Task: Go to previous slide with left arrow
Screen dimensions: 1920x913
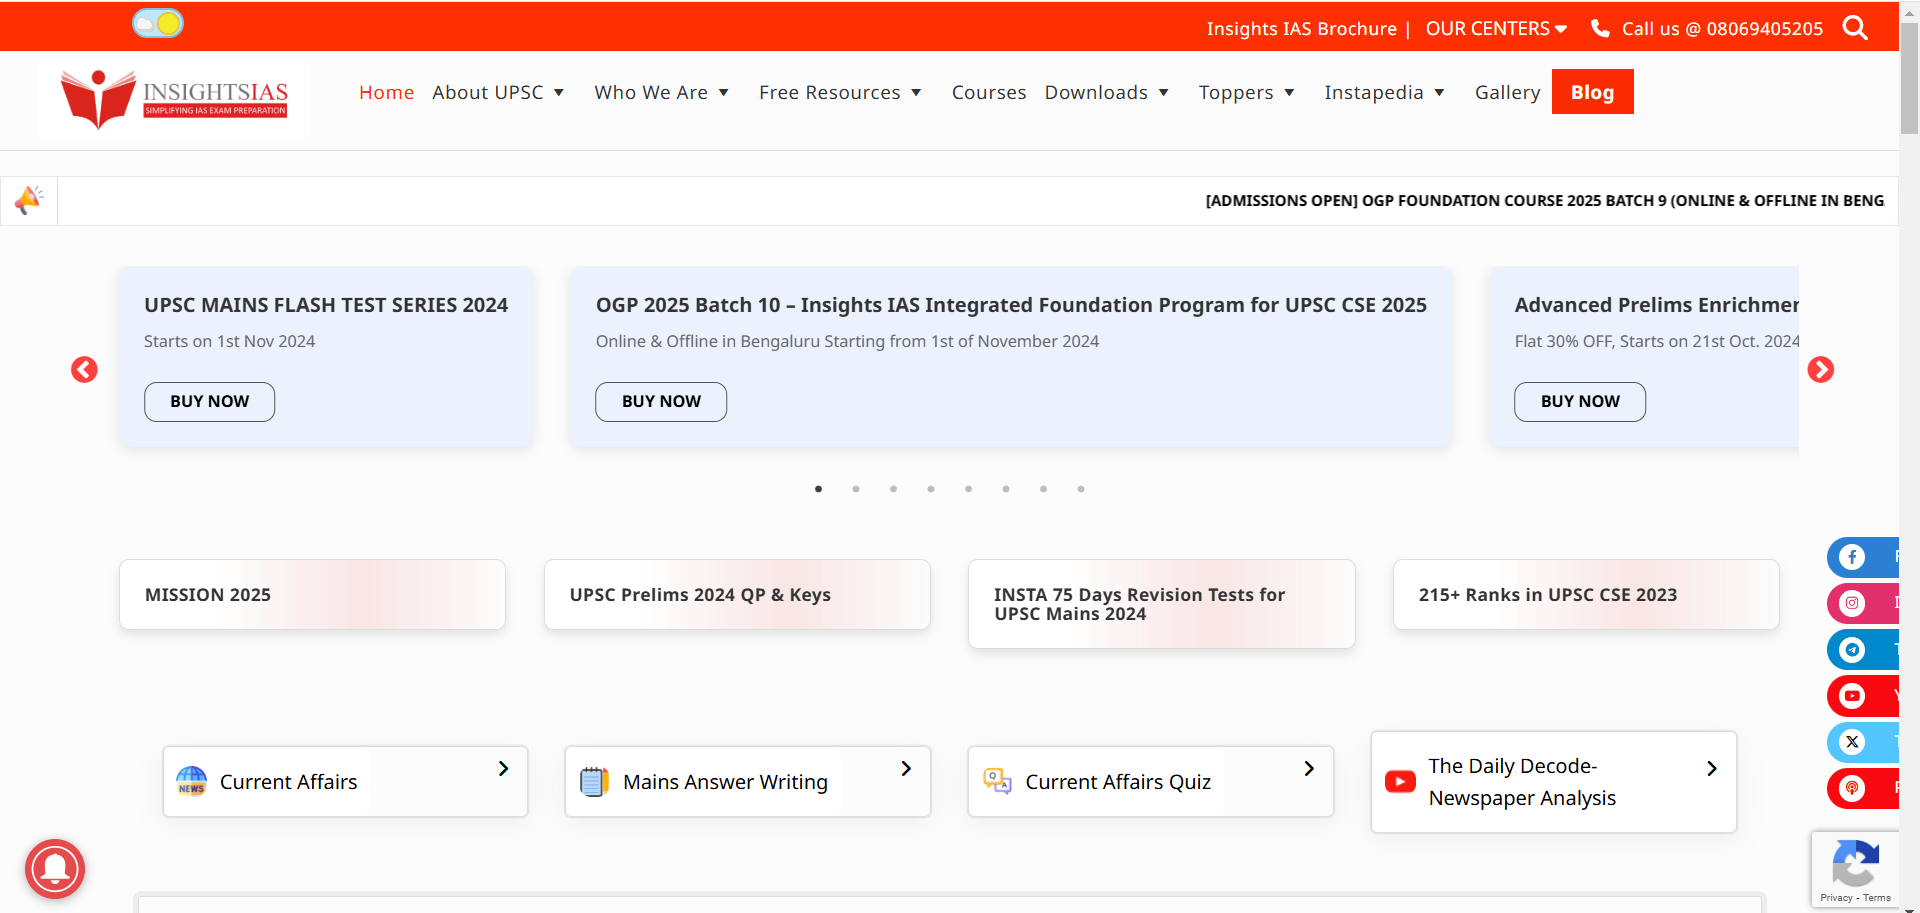Action: [84, 370]
